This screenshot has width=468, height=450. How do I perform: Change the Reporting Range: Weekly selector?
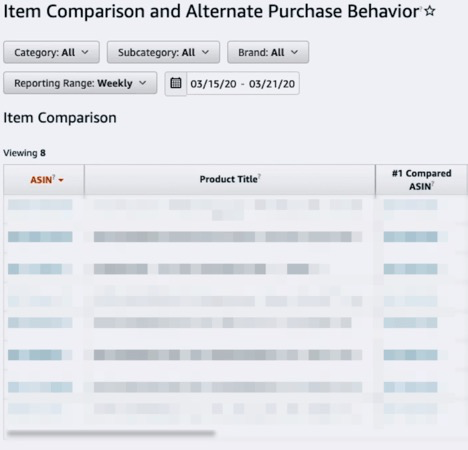80,83
